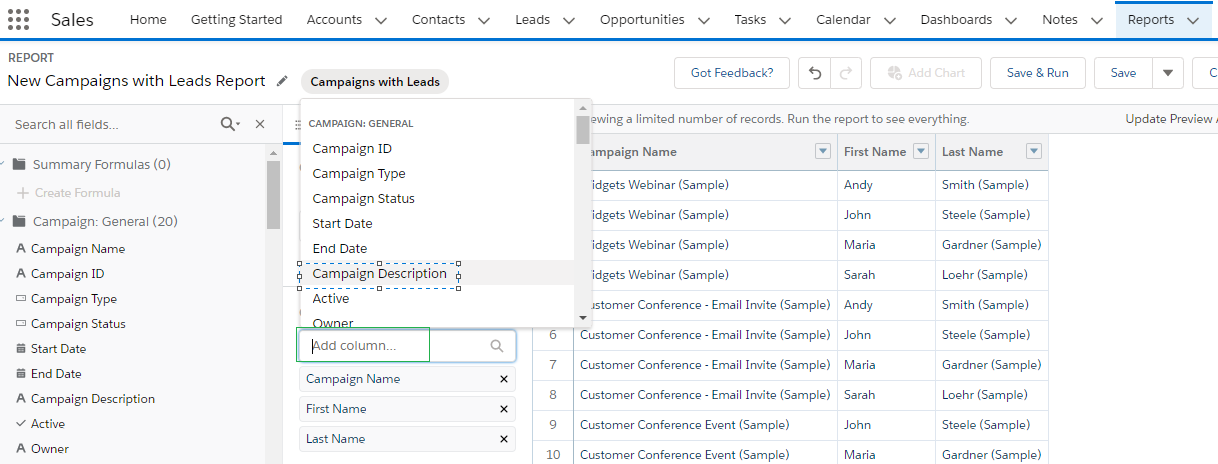Viewport: 1218px width, 464px height.
Task: Open the Dashboards tab
Action: (956, 20)
